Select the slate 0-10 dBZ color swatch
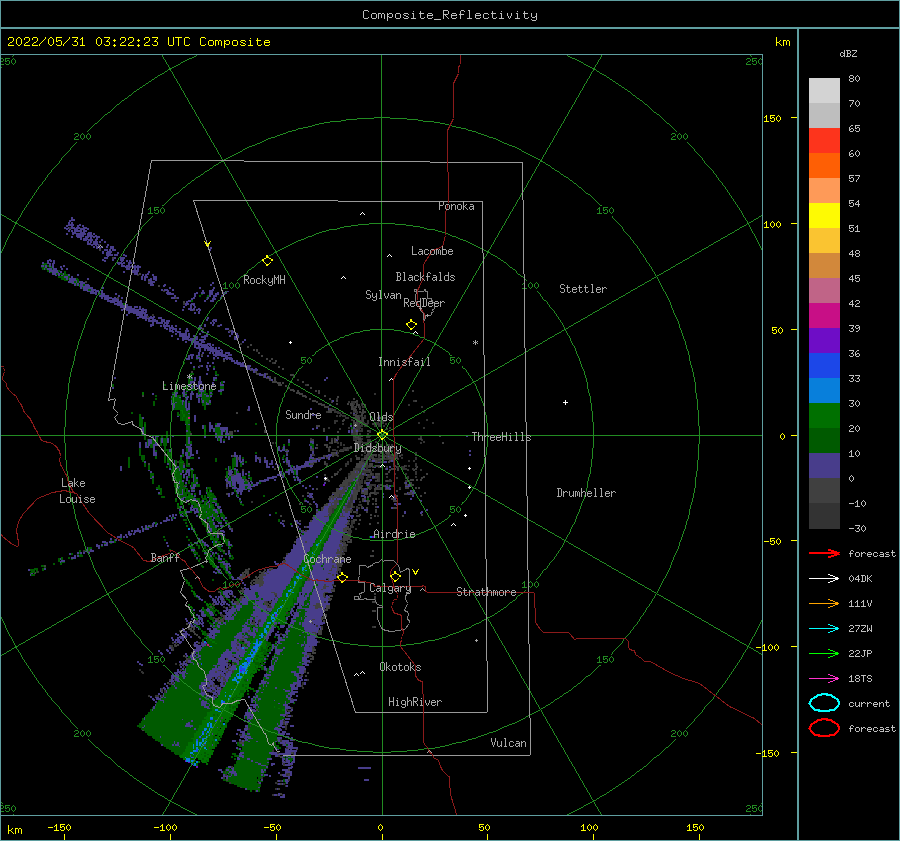Screen dimensions: 900x841 [824, 466]
